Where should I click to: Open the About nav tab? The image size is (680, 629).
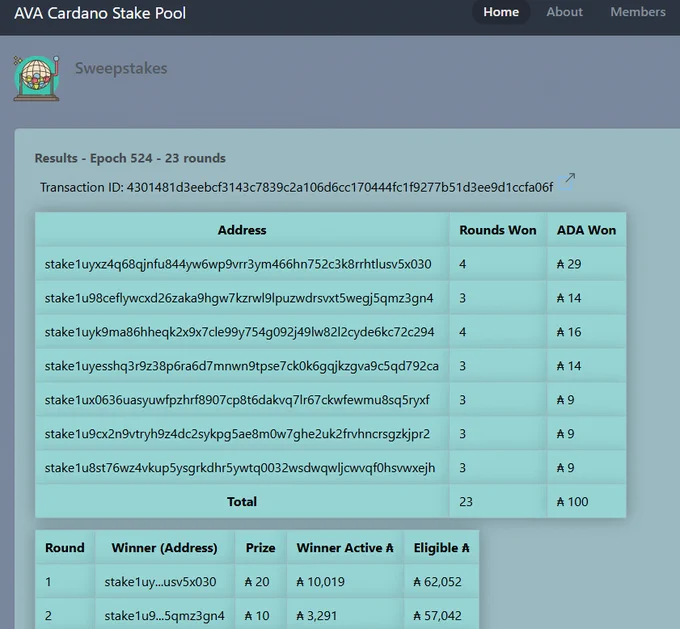(x=564, y=12)
